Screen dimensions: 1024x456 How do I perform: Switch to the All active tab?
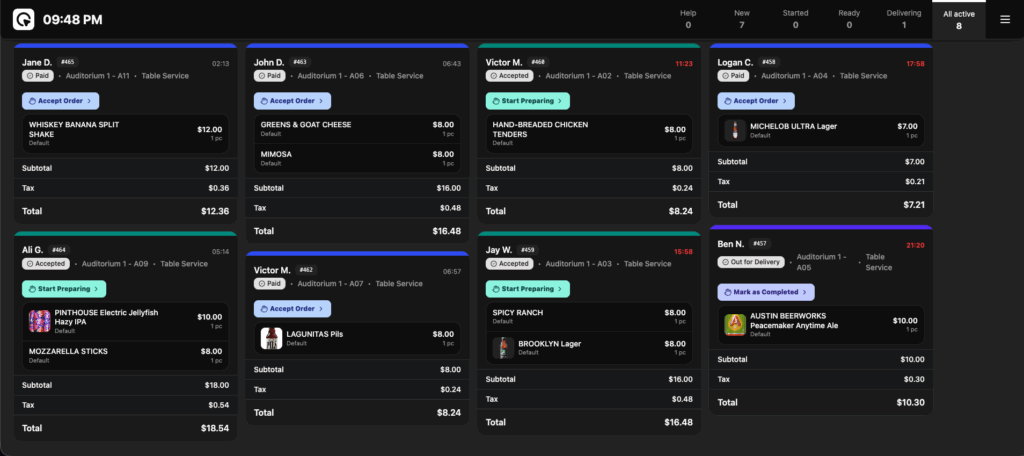click(959, 19)
